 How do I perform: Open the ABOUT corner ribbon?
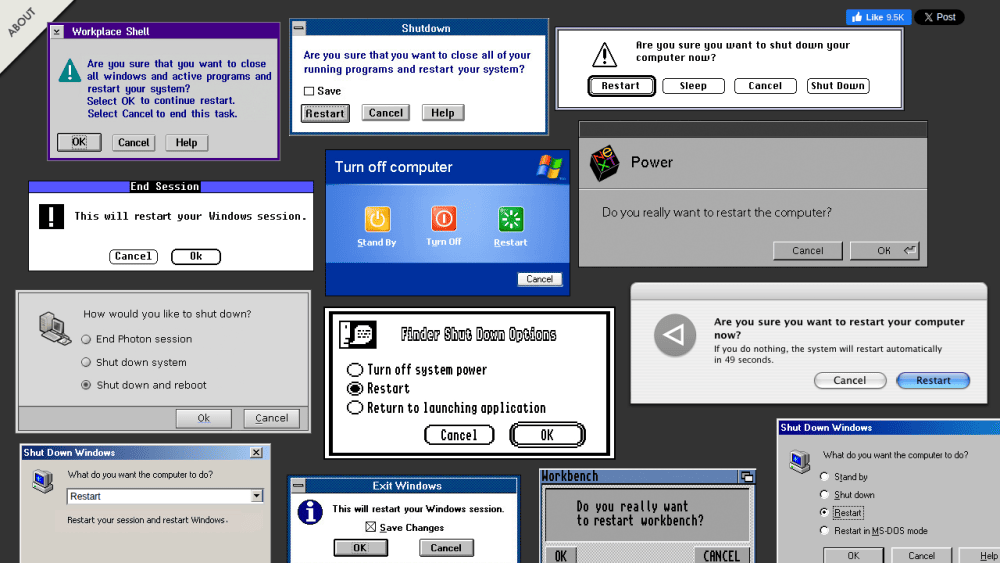click(22, 22)
